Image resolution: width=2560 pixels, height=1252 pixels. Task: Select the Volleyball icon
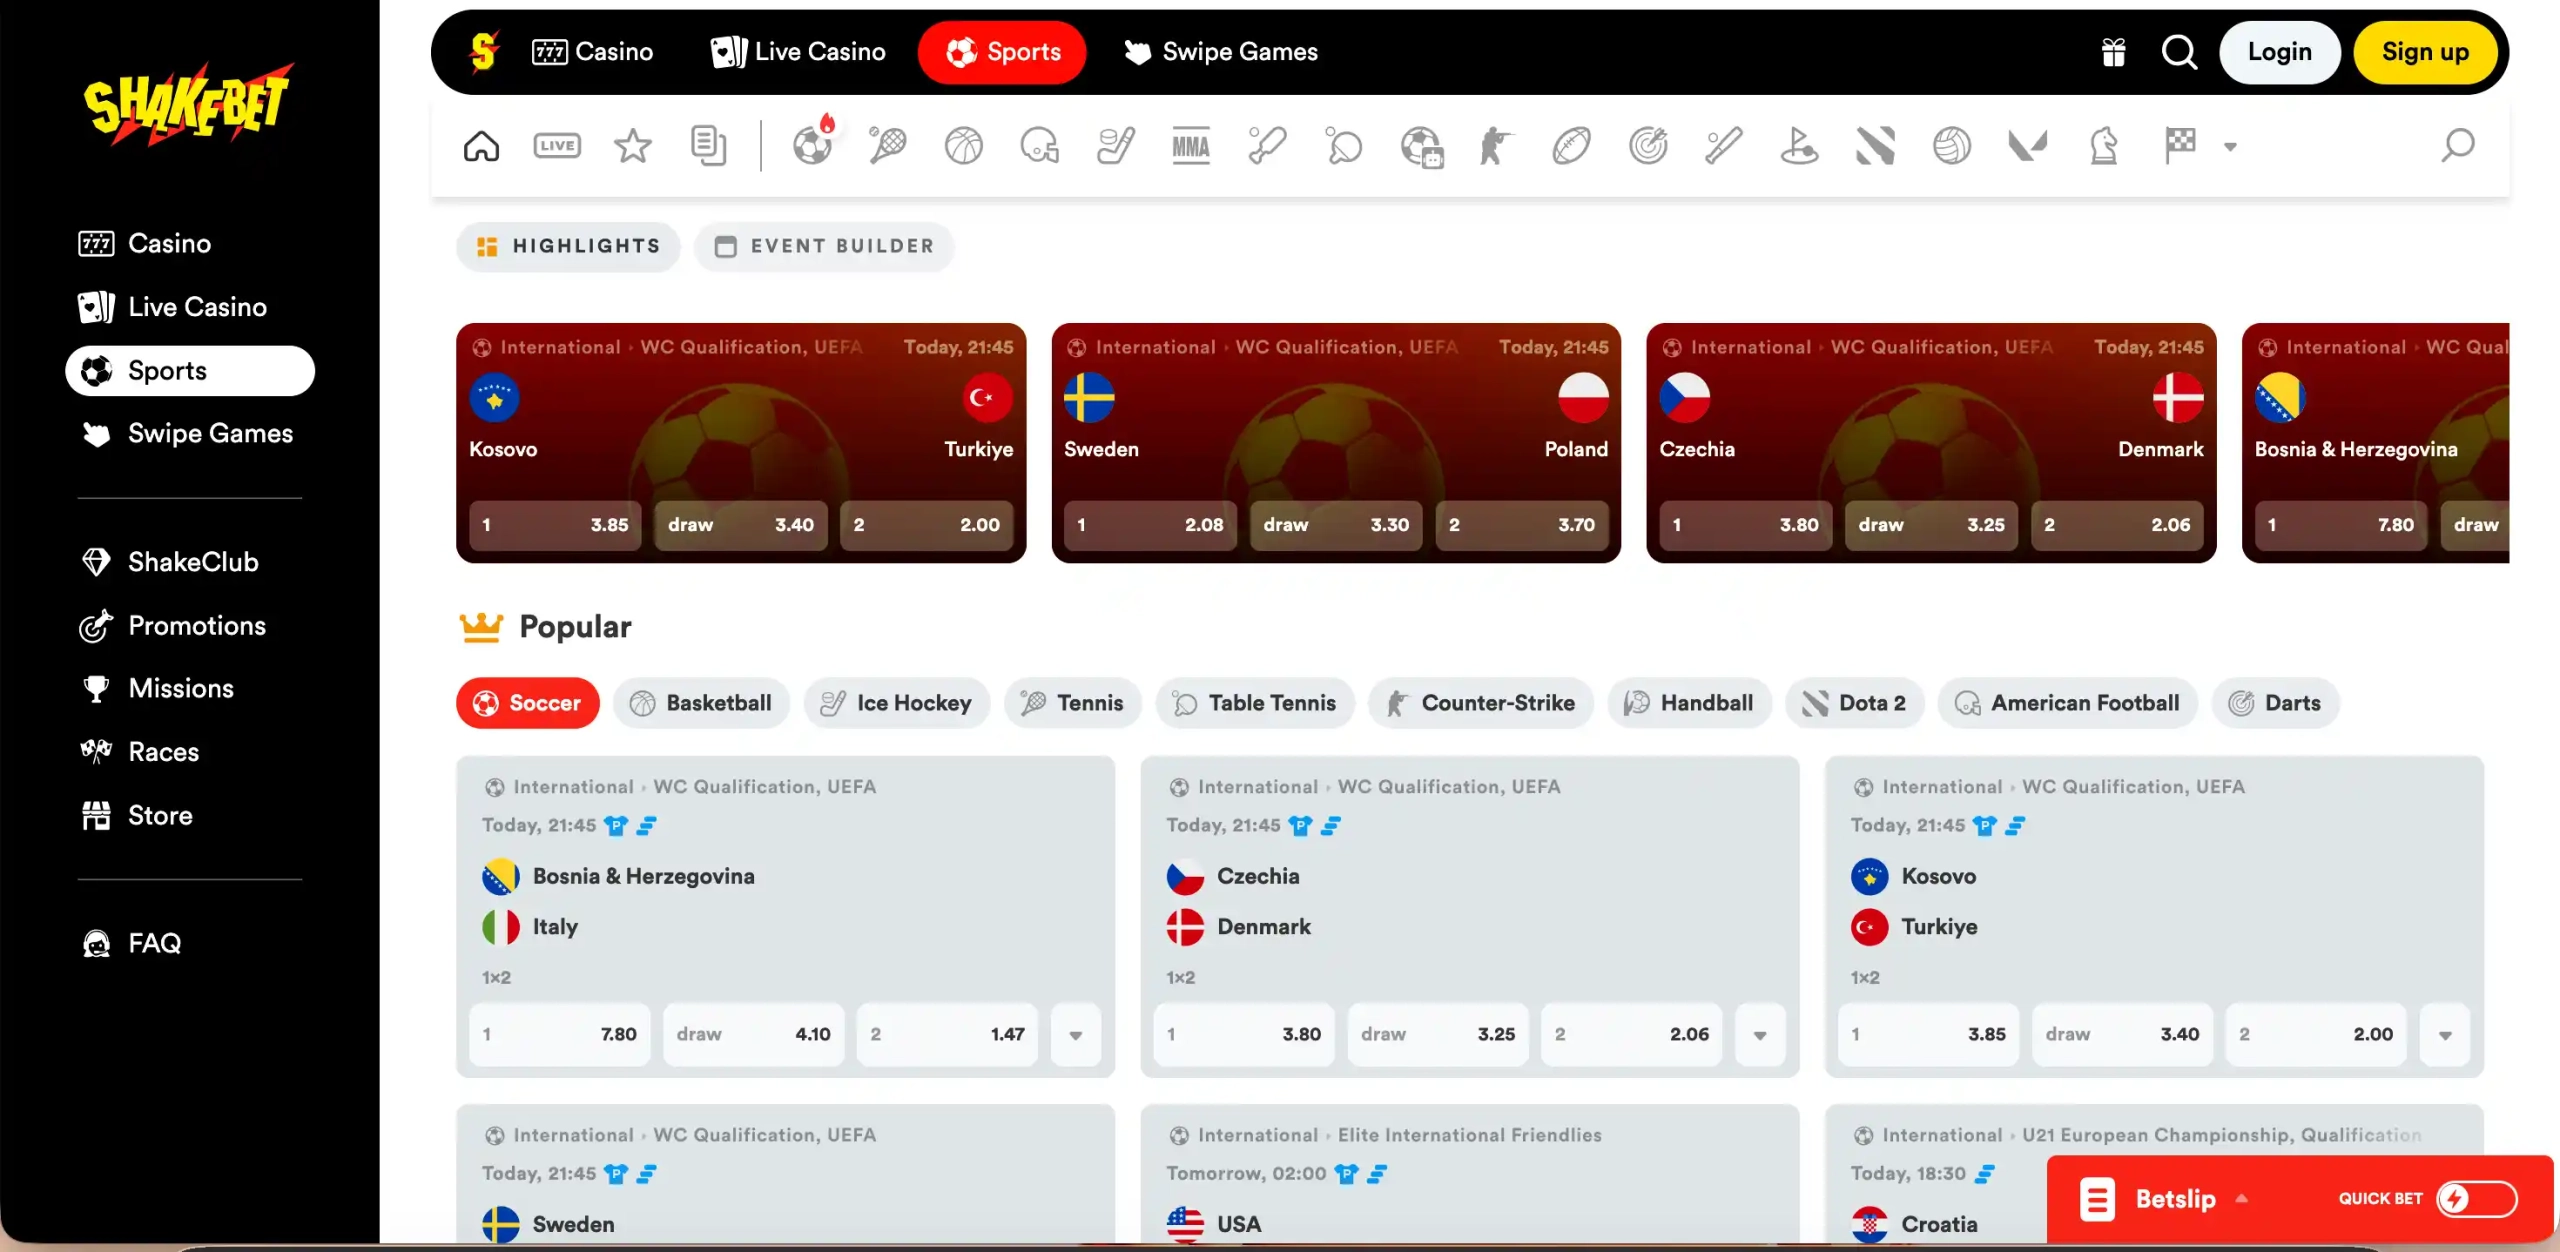1951,146
